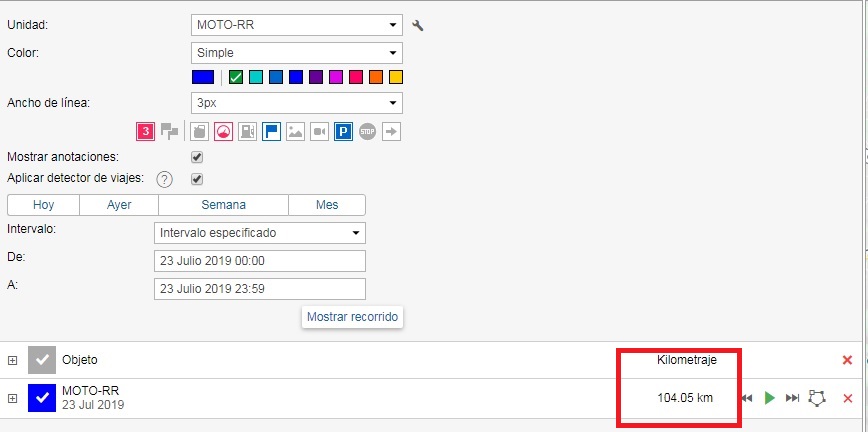Click the Mostrar recorrido button
This screenshot has width=868, height=432.
(x=352, y=316)
